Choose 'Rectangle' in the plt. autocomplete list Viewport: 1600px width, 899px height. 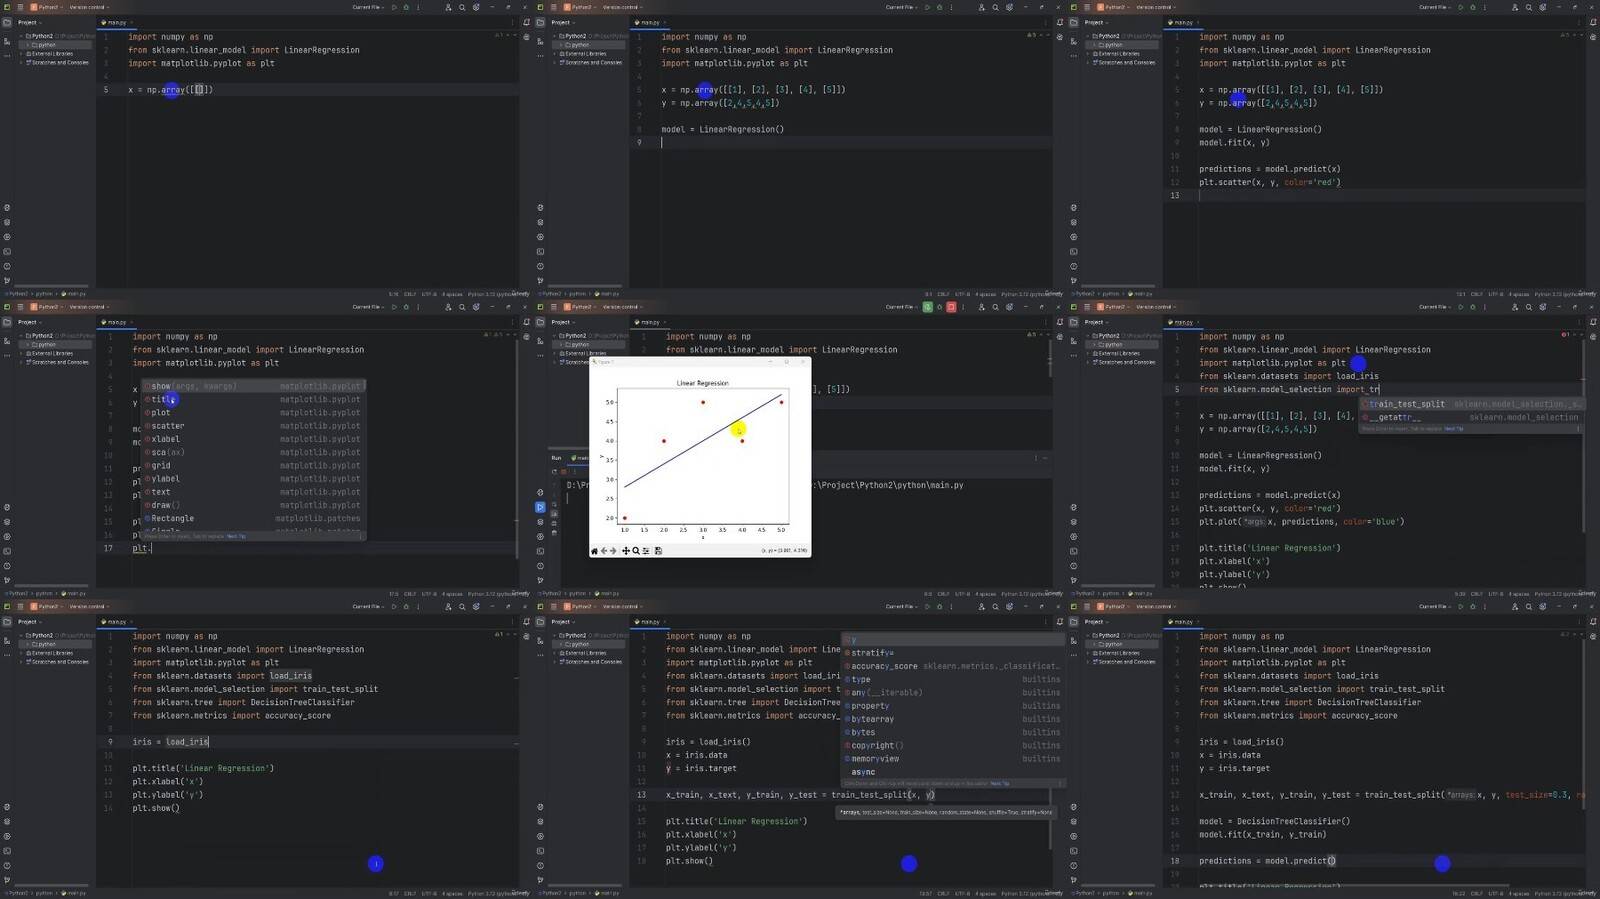pyautogui.click(x=254, y=518)
